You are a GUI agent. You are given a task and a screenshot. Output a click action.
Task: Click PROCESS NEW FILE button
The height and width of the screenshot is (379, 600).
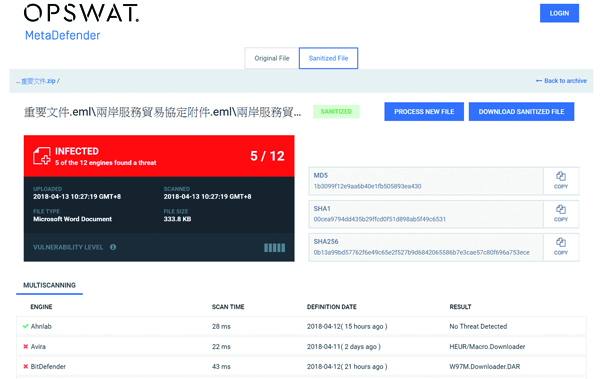point(424,111)
